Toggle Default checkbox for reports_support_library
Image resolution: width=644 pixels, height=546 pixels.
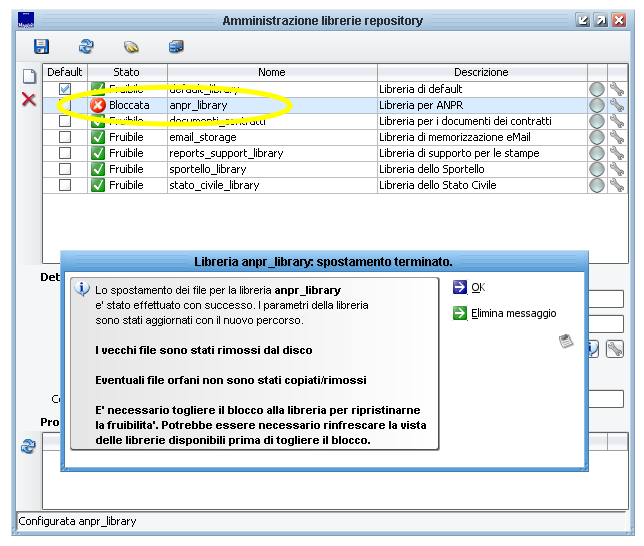(x=65, y=153)
